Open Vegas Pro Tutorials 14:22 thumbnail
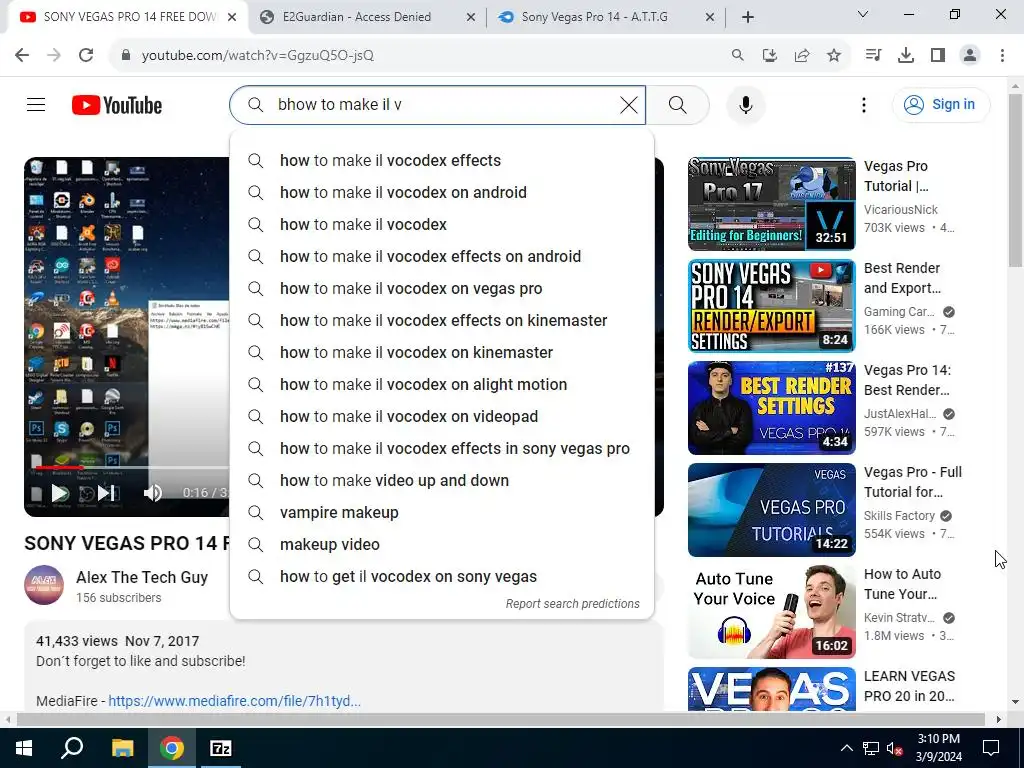1024x768 pixels. (x=771, y=510)
